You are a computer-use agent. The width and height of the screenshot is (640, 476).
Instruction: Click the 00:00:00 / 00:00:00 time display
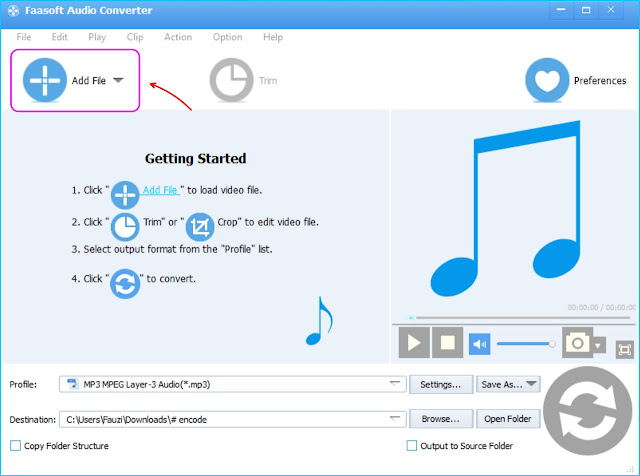[x=602, y=307]
